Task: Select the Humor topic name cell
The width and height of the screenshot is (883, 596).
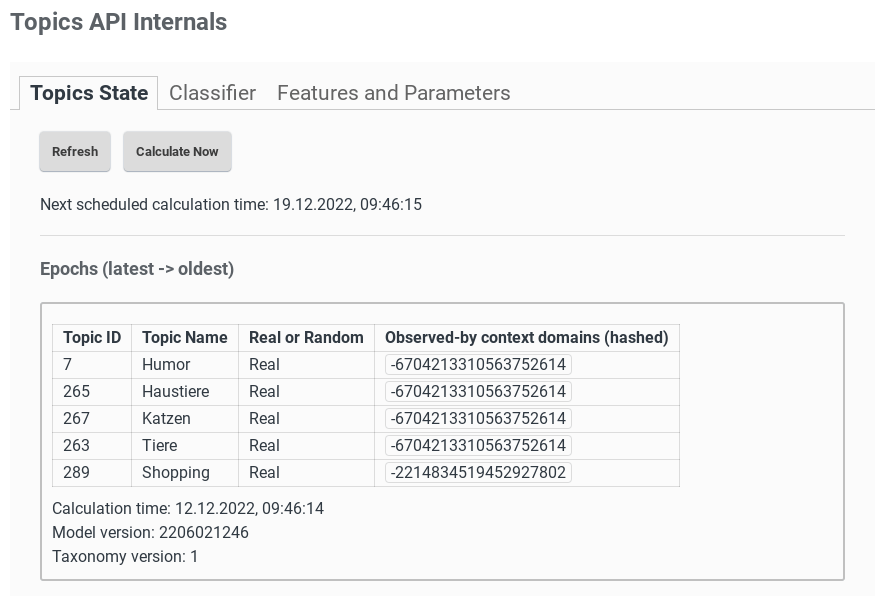Action: point(166,365)
